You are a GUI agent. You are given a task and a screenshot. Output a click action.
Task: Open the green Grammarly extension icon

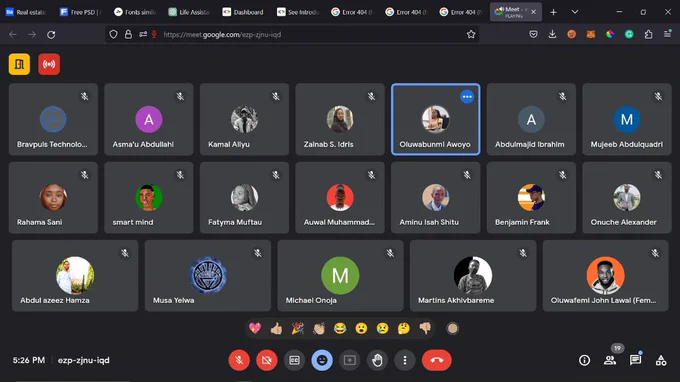[629, 34]
